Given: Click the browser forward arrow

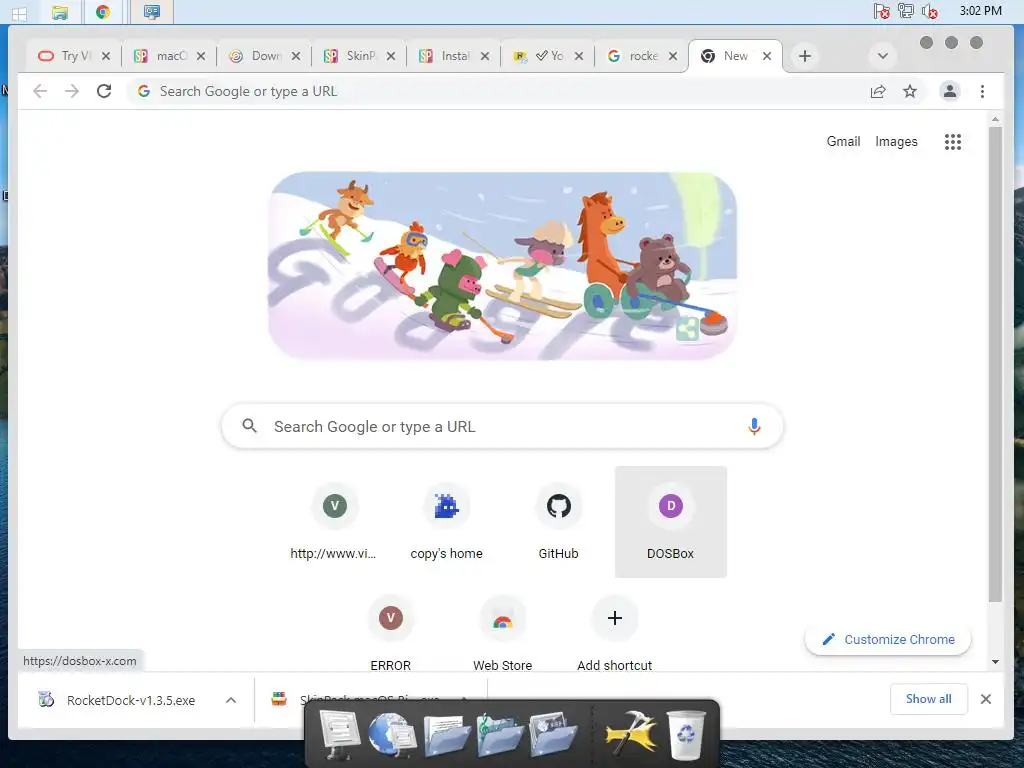Looking at the screenshot, I should (x=72, y=91).
